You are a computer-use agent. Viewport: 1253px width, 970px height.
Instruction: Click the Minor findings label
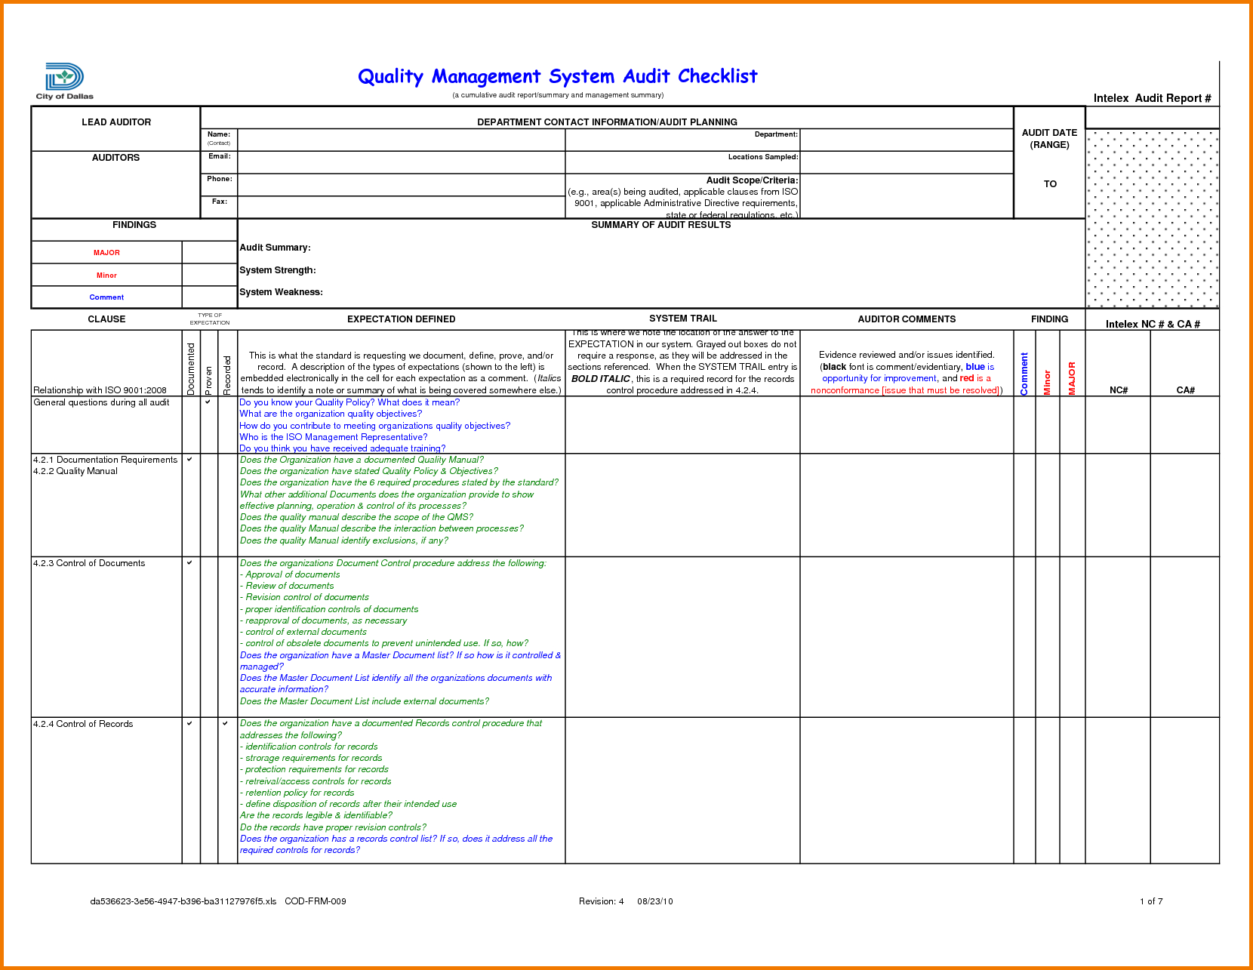tap(105, 274)
